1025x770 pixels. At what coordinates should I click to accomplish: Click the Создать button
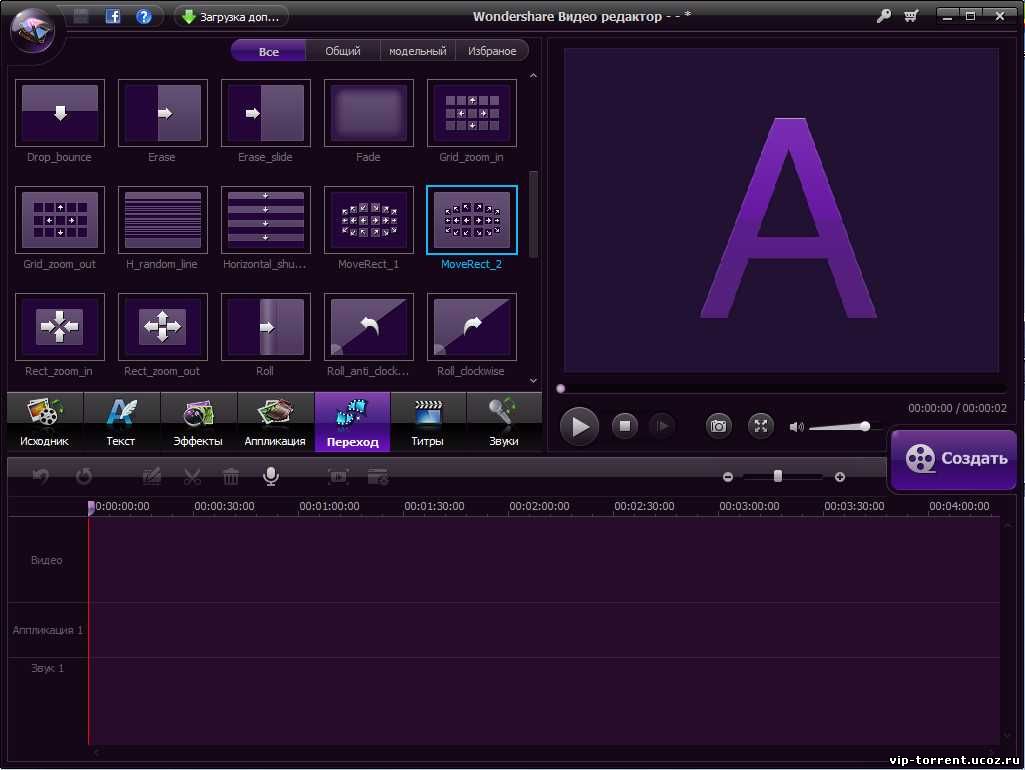(953, 459)
